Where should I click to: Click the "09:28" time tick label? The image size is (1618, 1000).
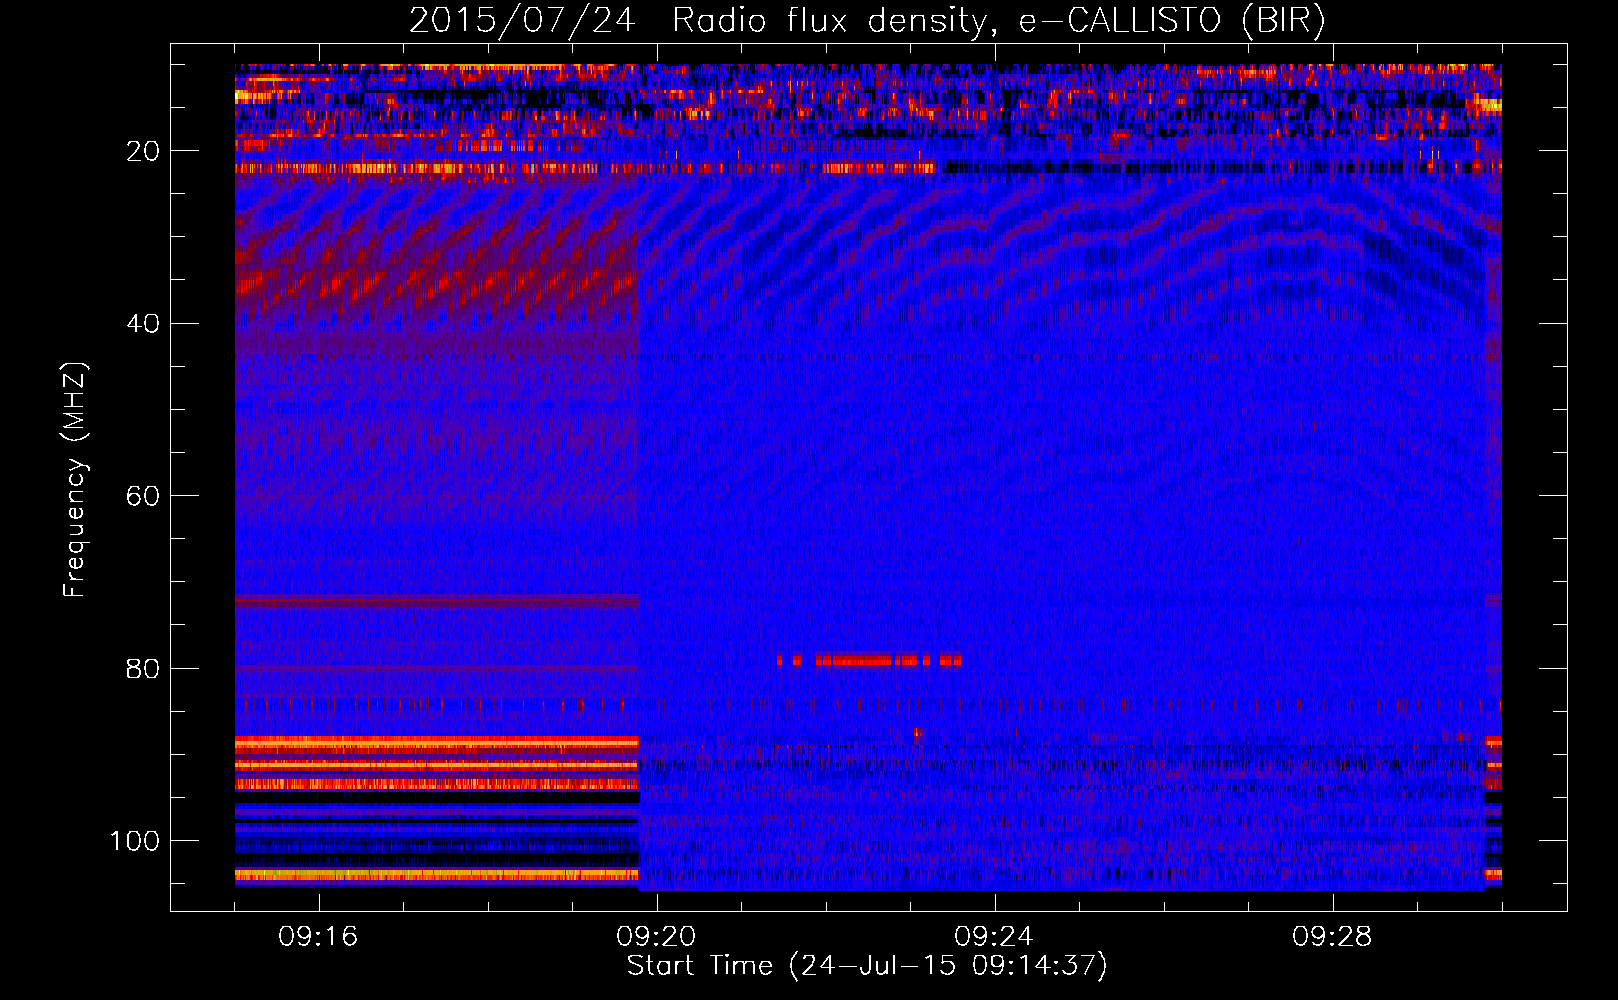click(x=1332, y=937)
